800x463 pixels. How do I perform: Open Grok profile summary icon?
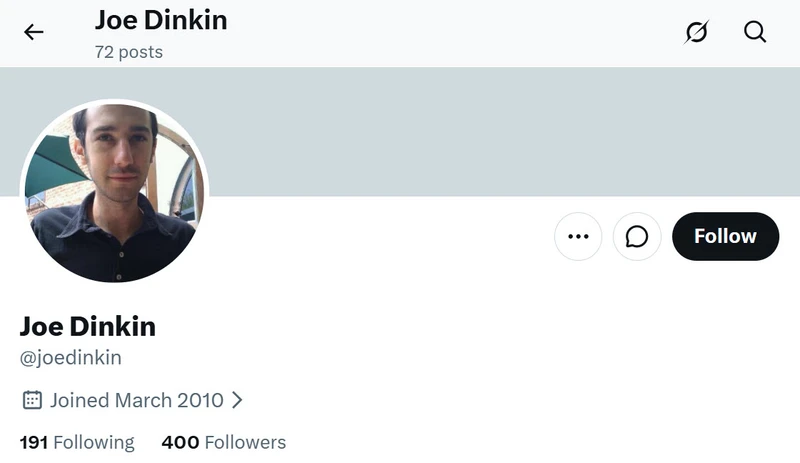point(696,32)
